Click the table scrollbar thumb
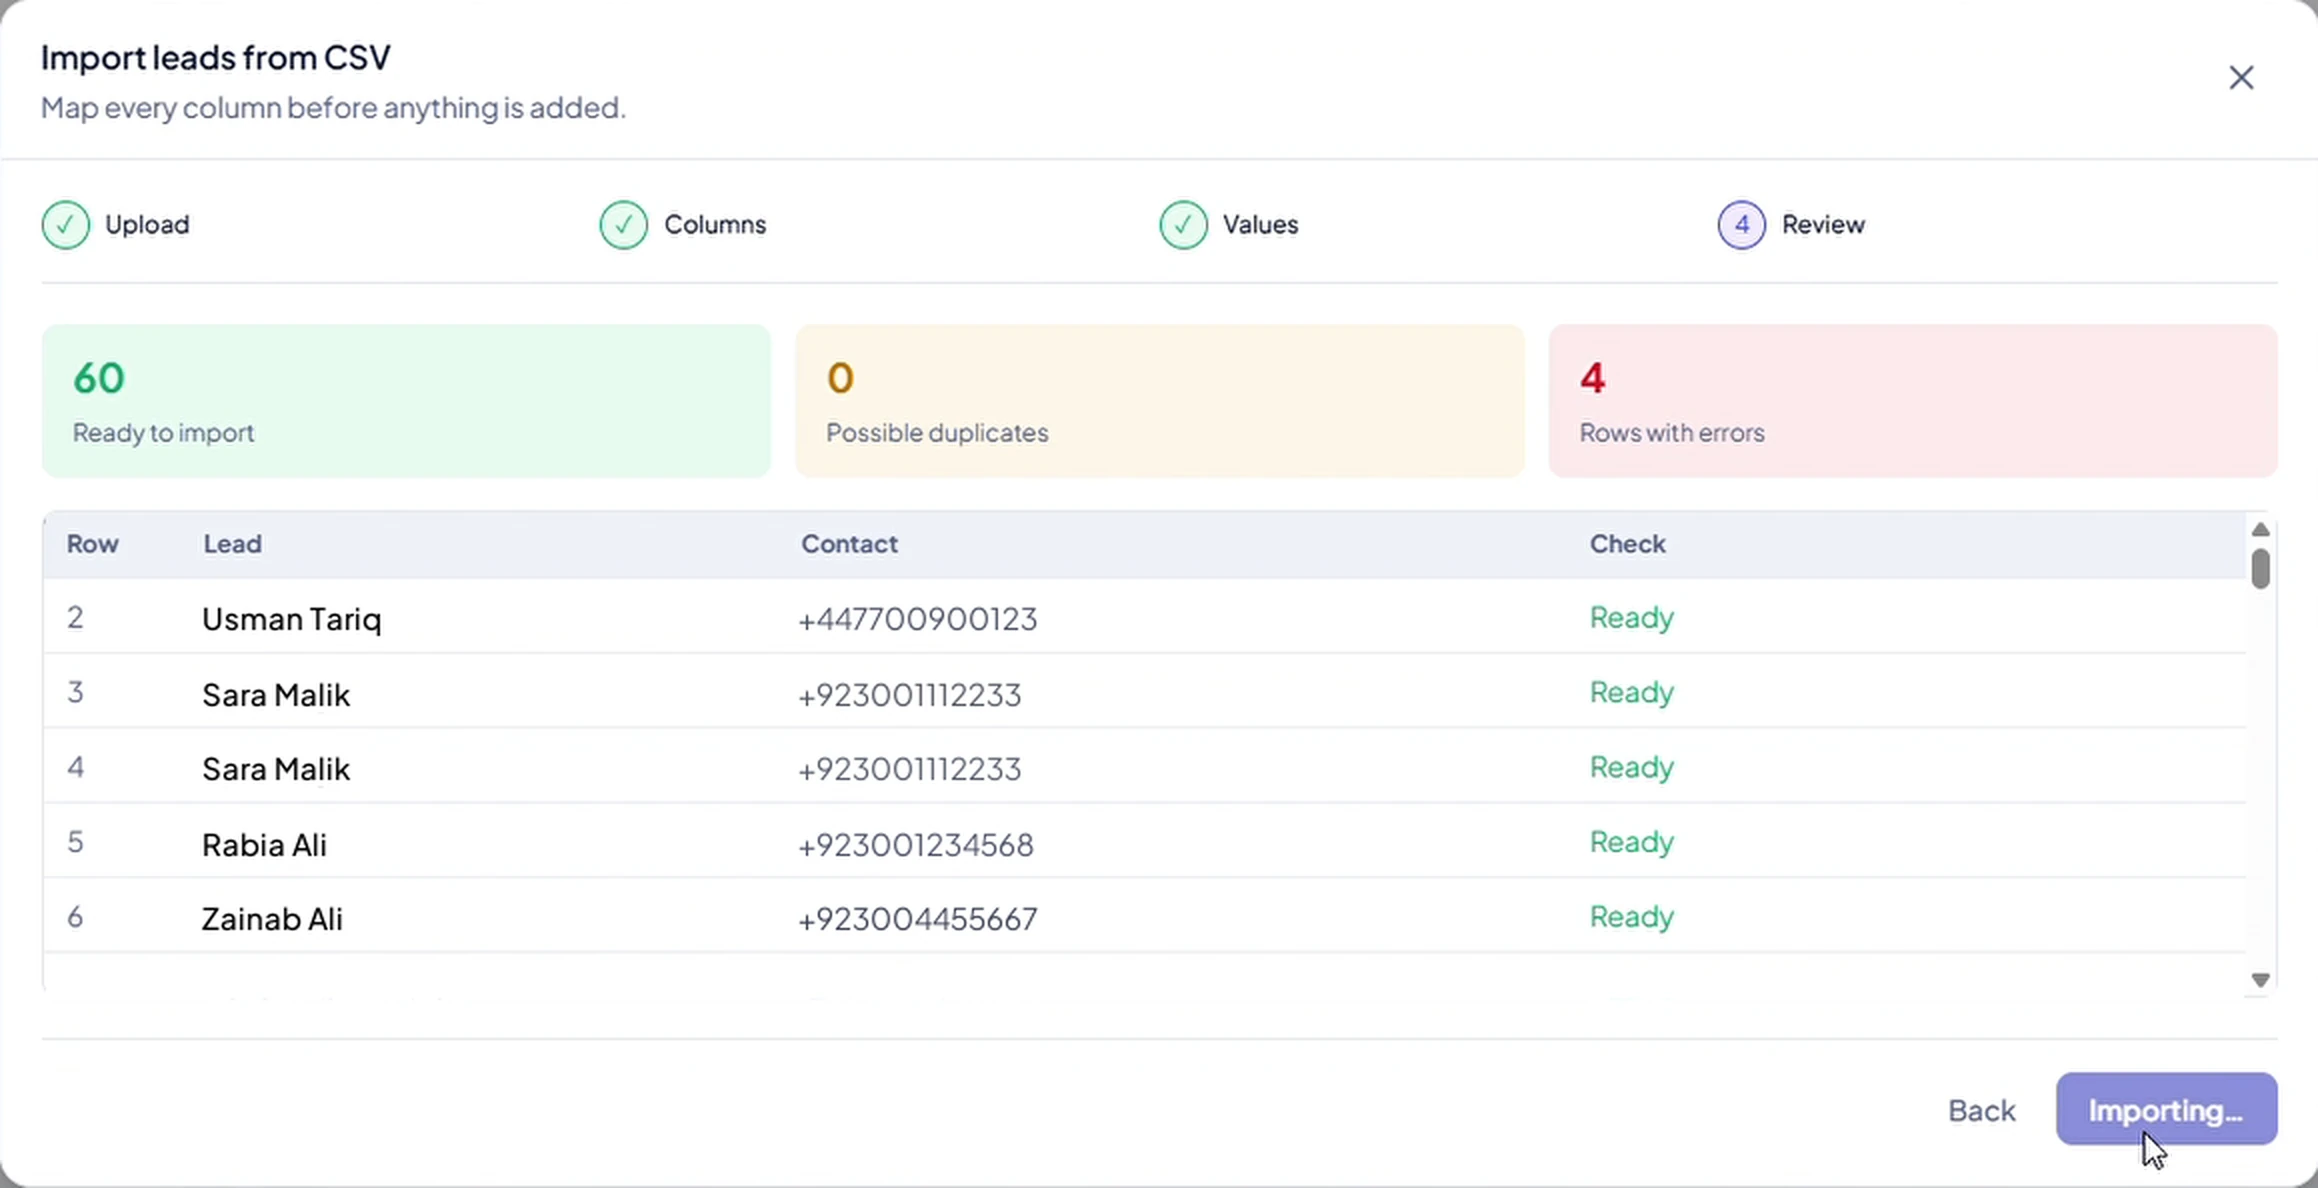2318x1188 pixels. pyautogui.click(x=2260, y=569)
